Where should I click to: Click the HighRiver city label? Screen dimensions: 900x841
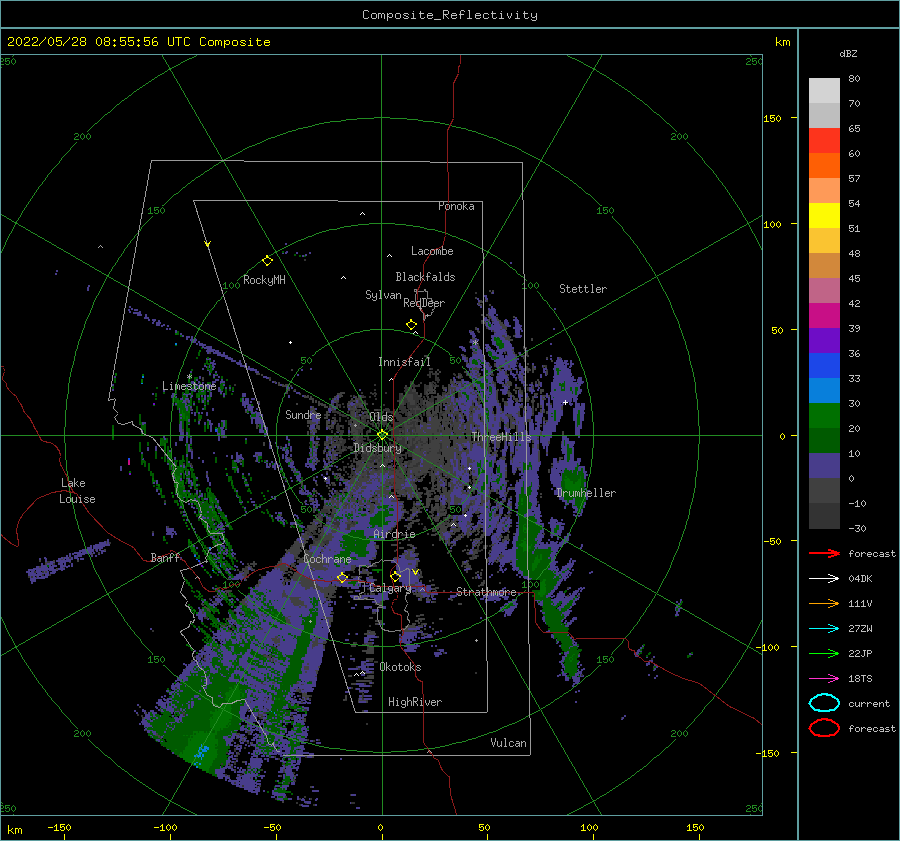[415, 702]
